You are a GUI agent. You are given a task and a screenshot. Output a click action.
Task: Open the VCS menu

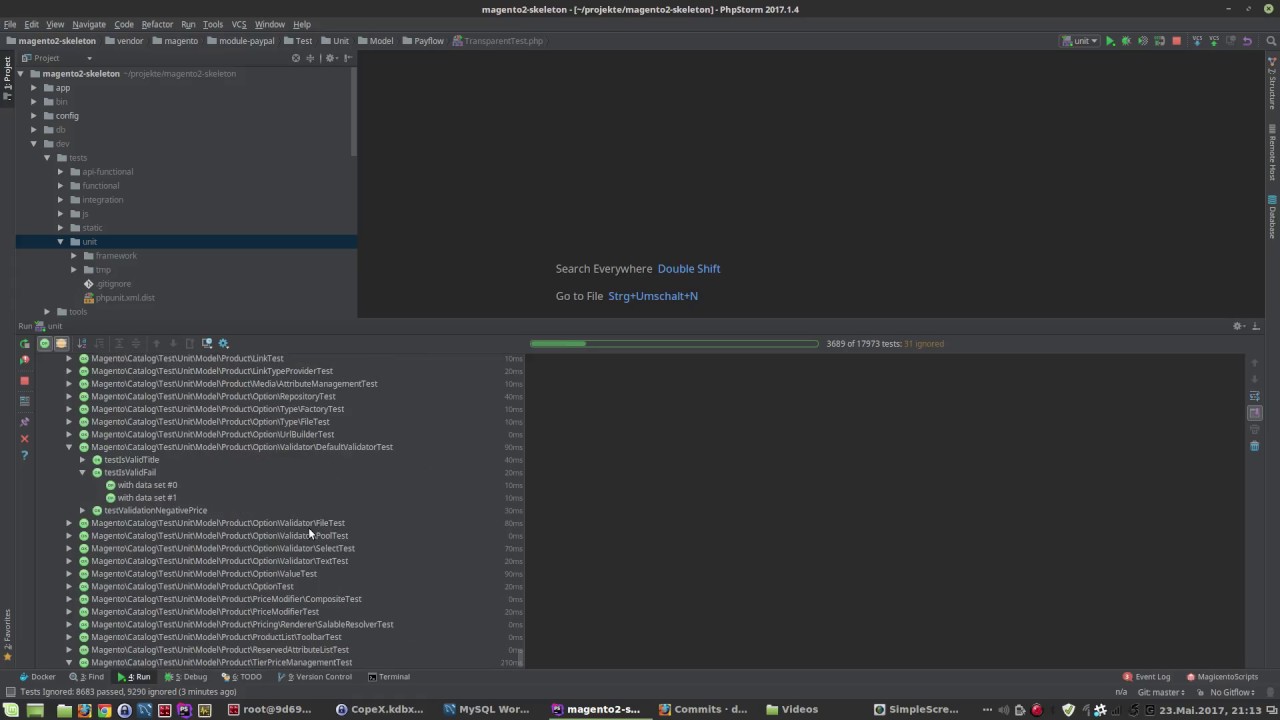(x=239, y=24)
